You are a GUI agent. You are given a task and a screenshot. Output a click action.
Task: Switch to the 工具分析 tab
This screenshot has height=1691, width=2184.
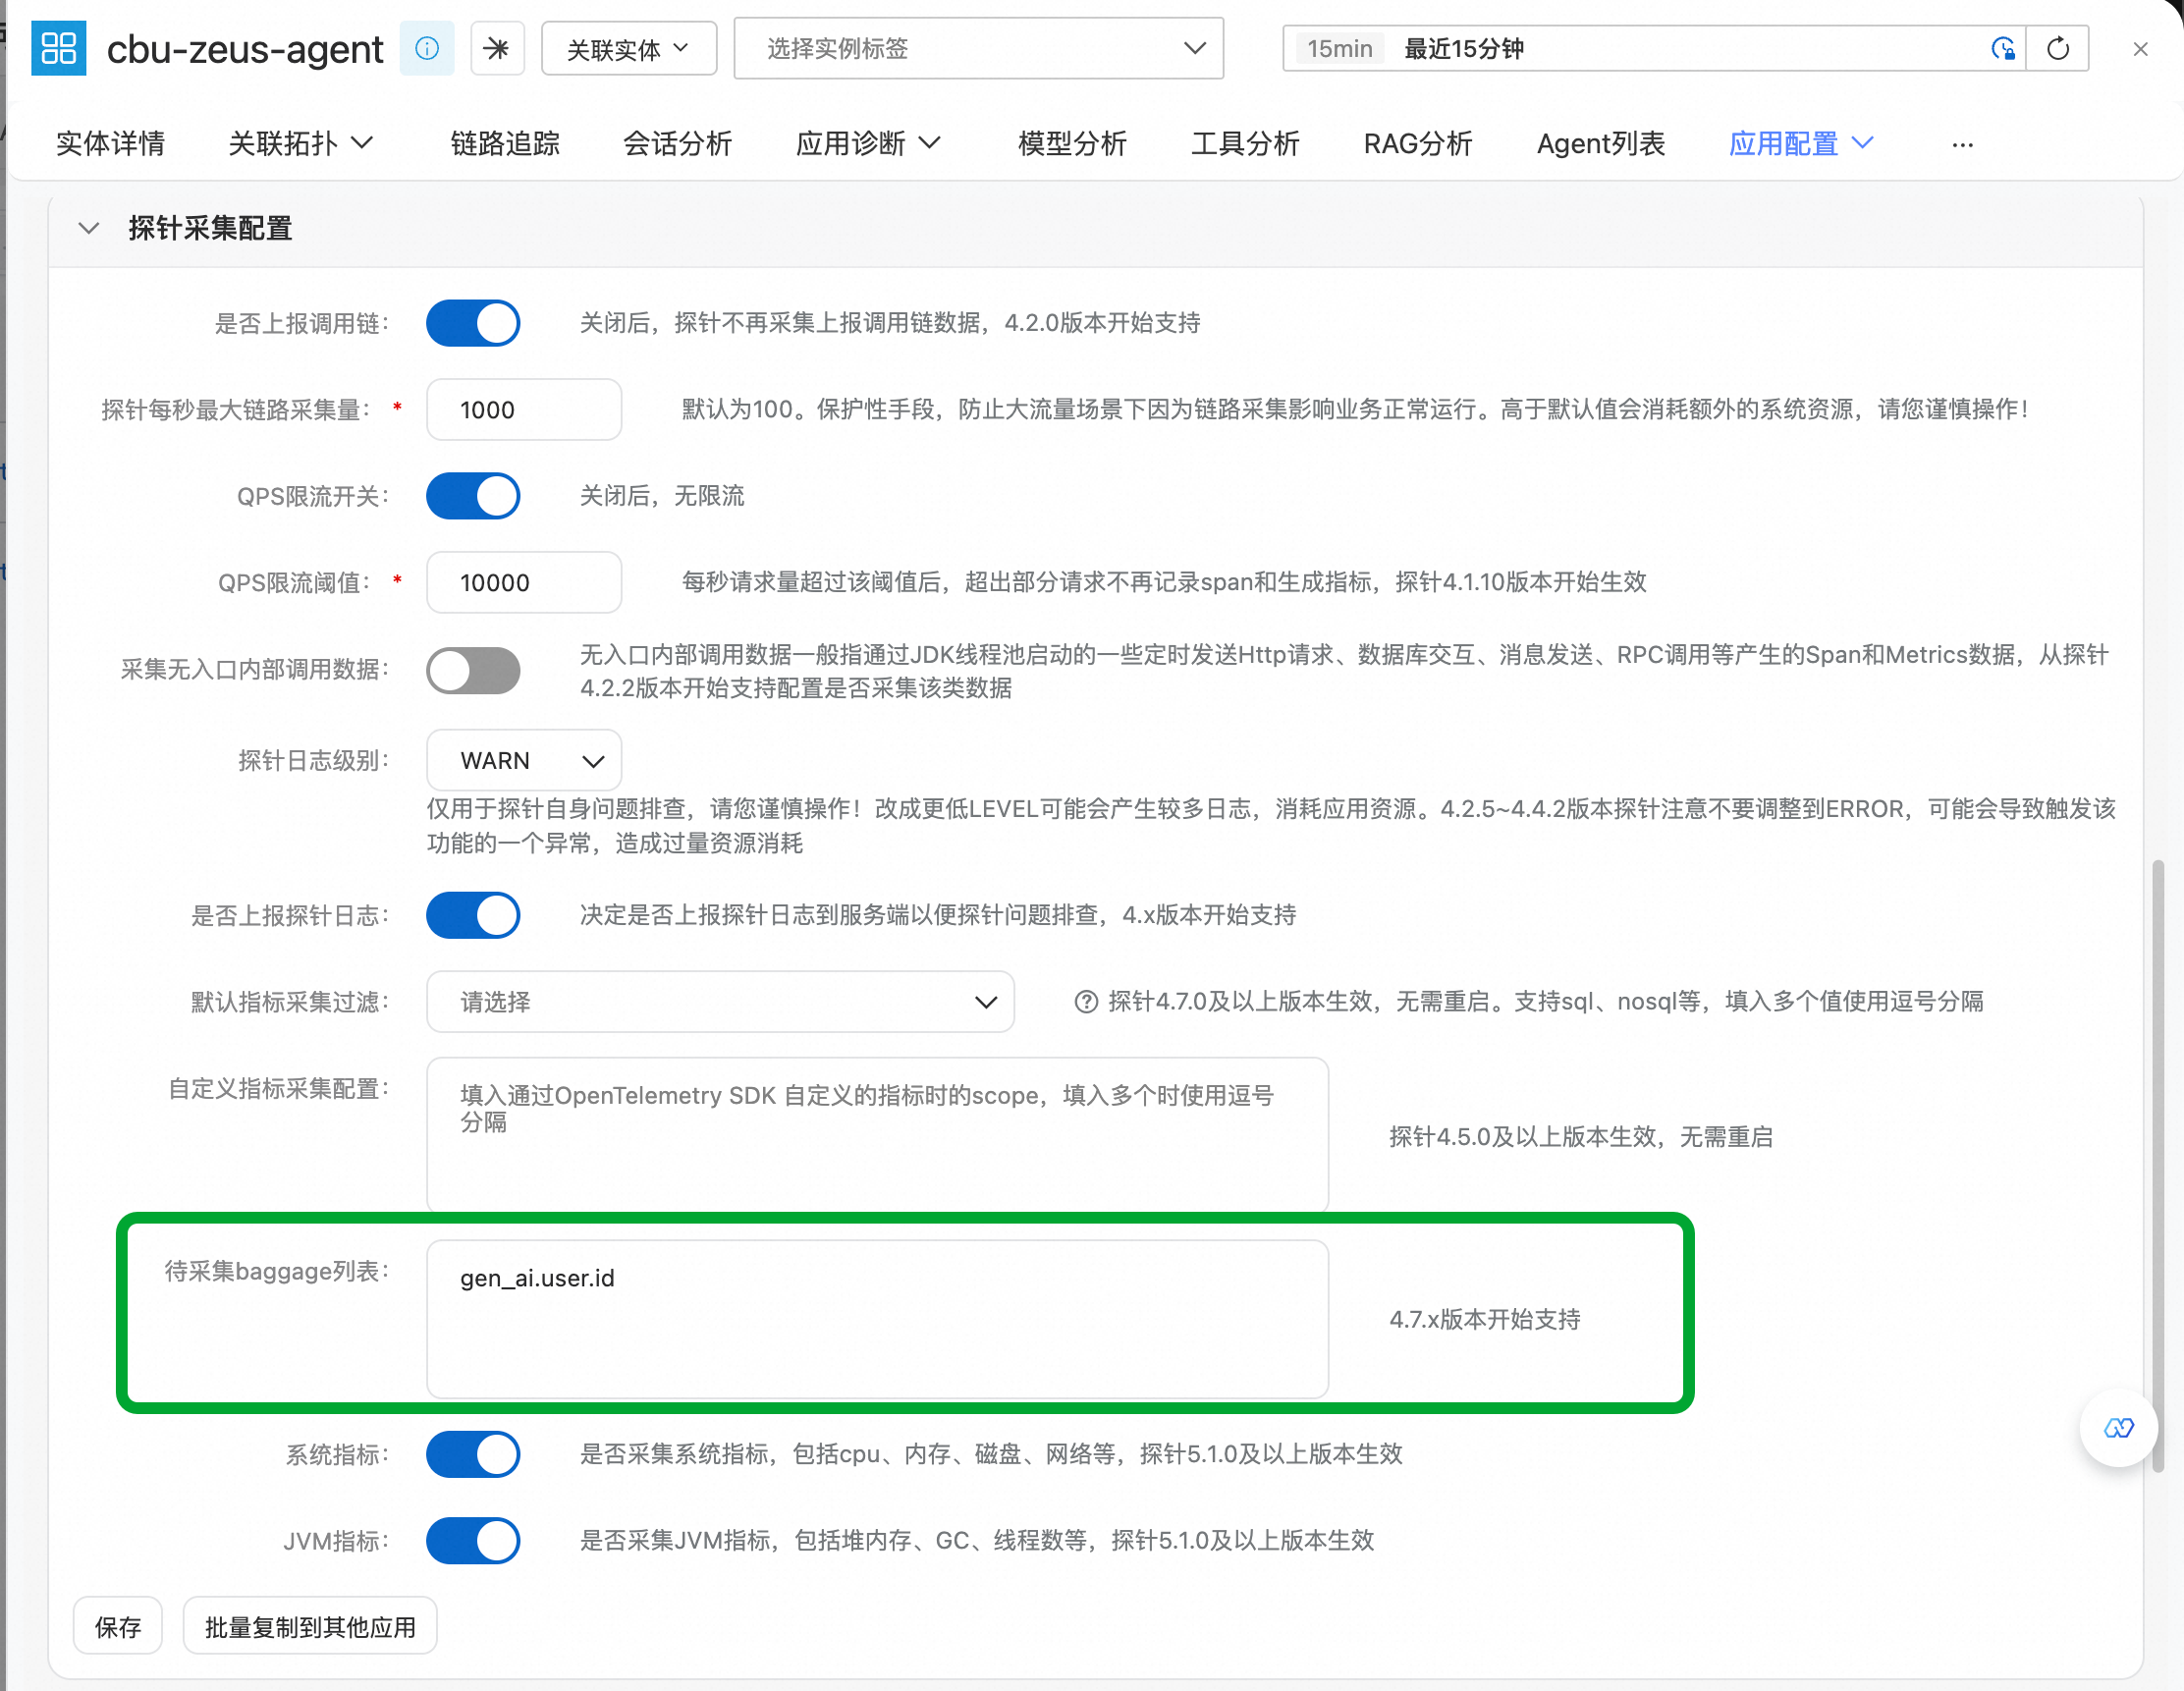(x=1245, y=144)
